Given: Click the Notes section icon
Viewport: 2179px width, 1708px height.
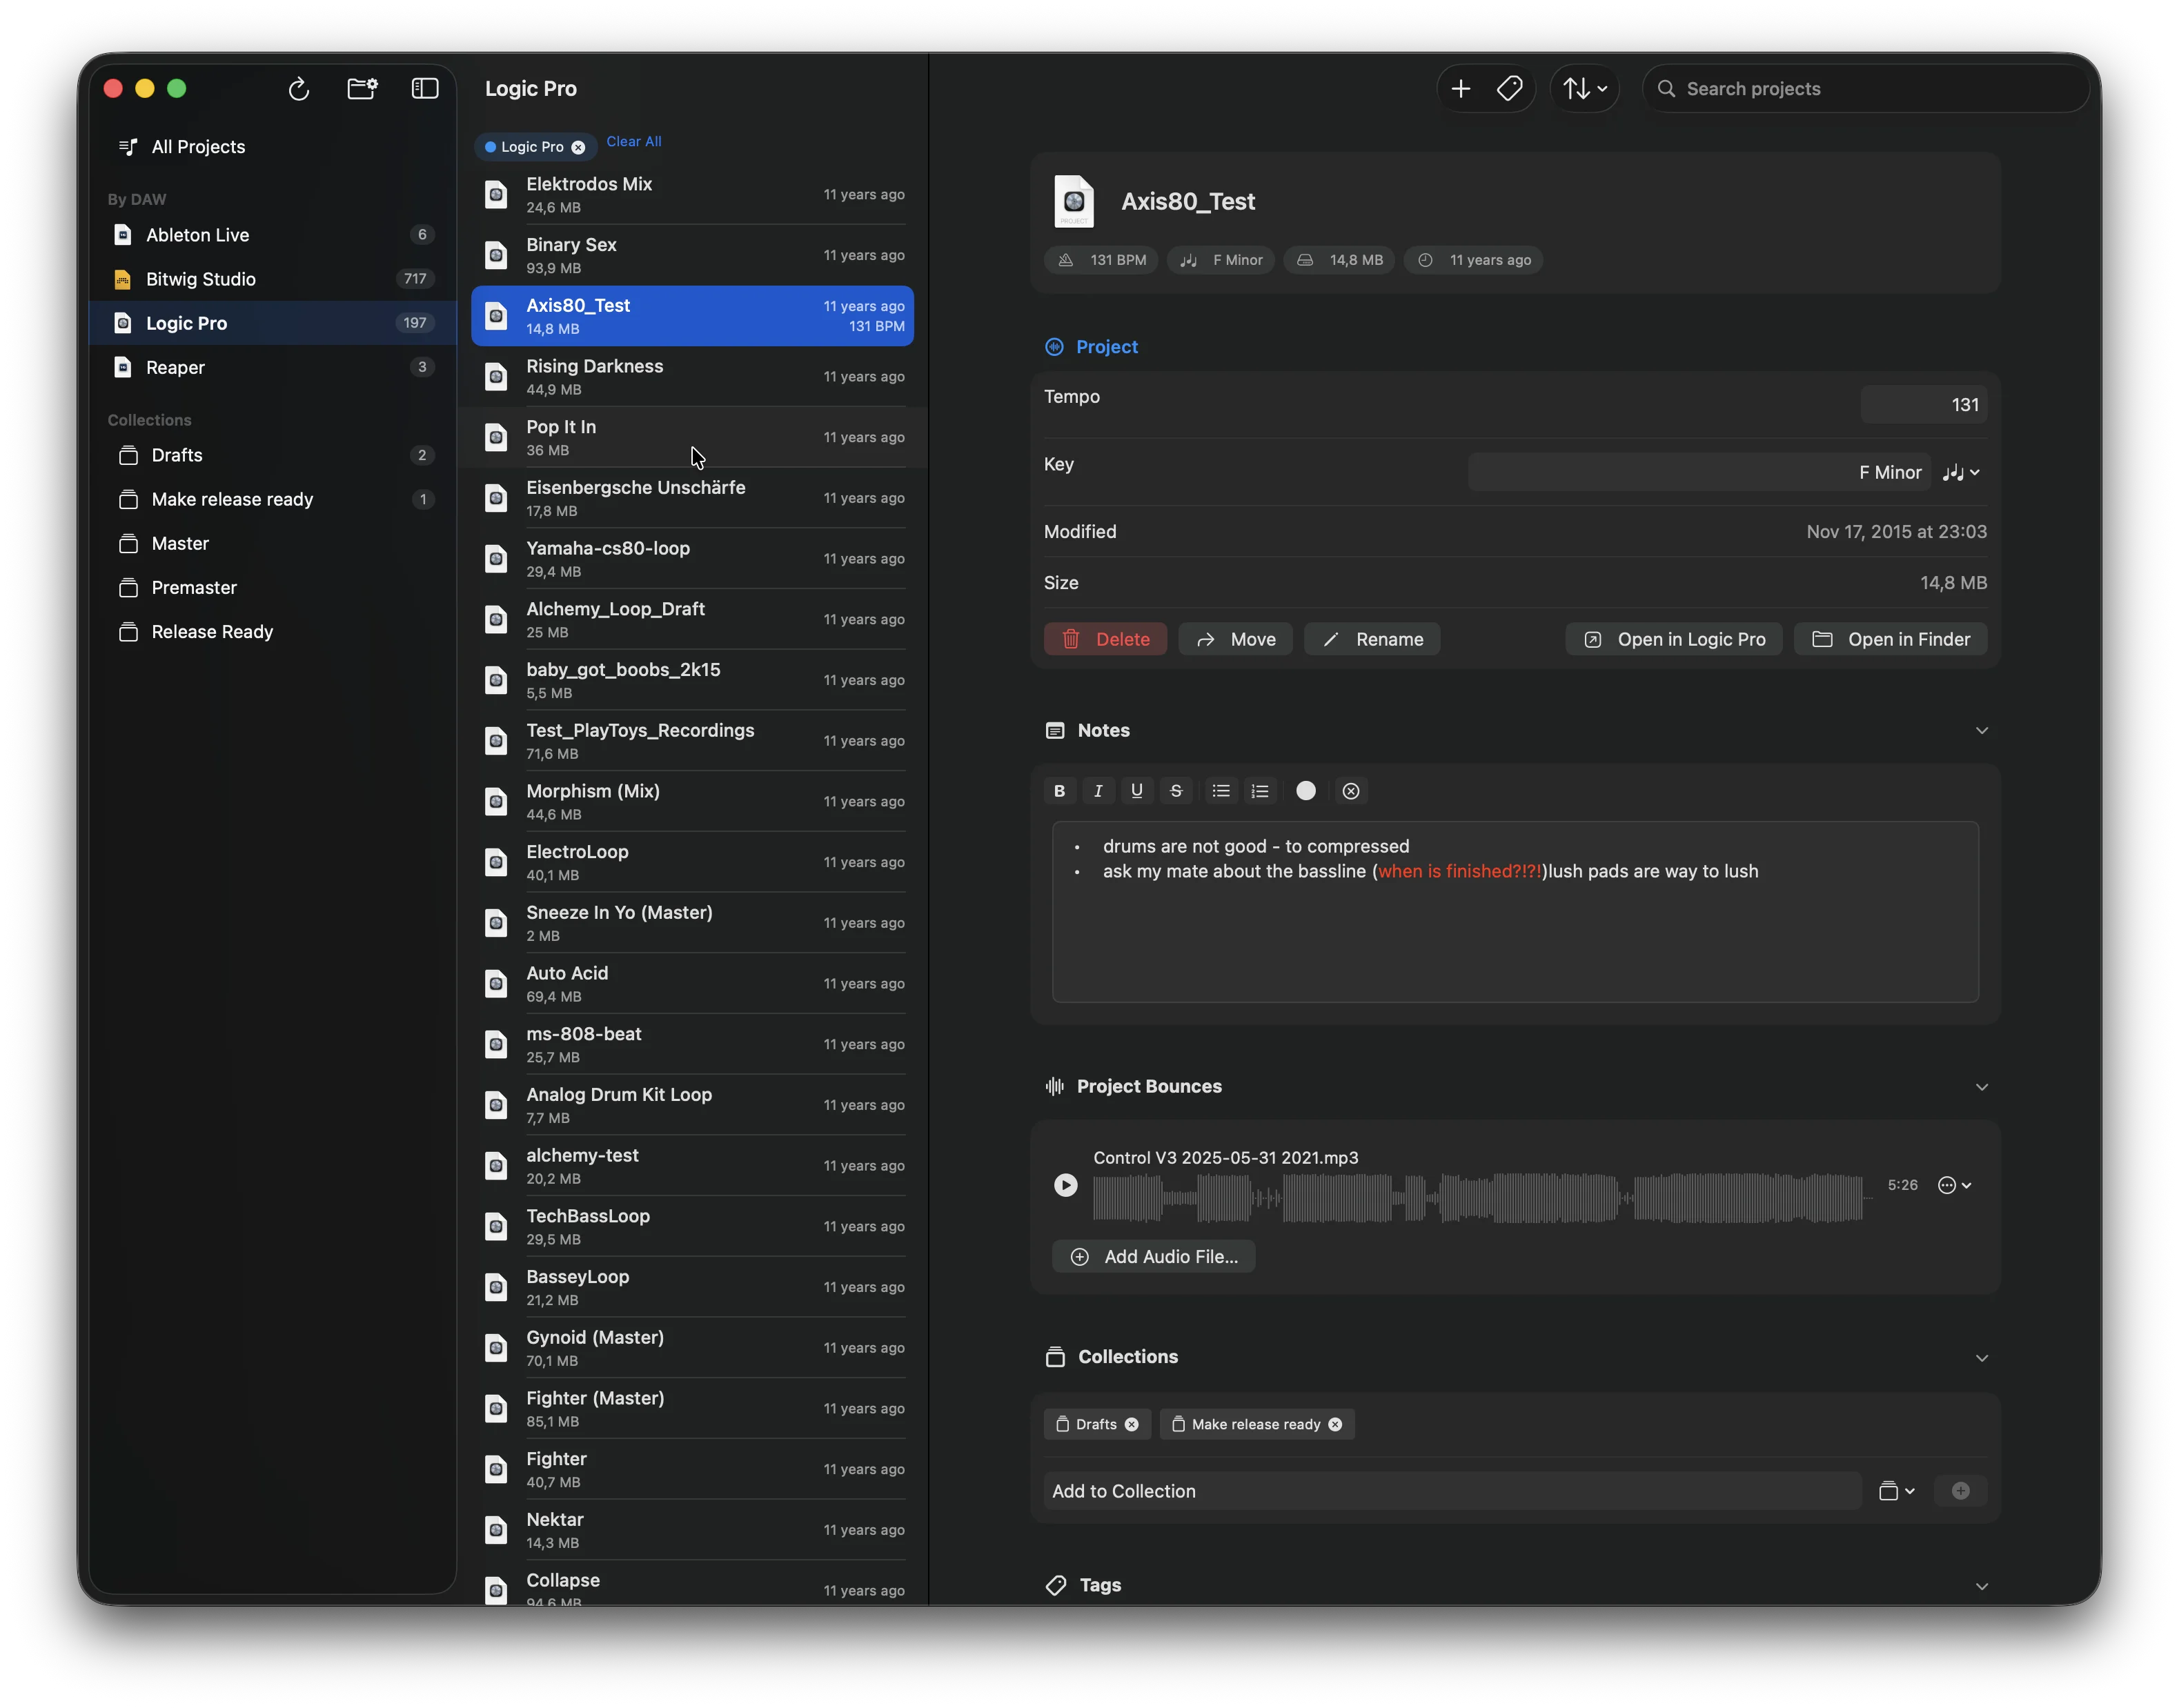Looking at the screenshot, I should [x=1054, y=731].
